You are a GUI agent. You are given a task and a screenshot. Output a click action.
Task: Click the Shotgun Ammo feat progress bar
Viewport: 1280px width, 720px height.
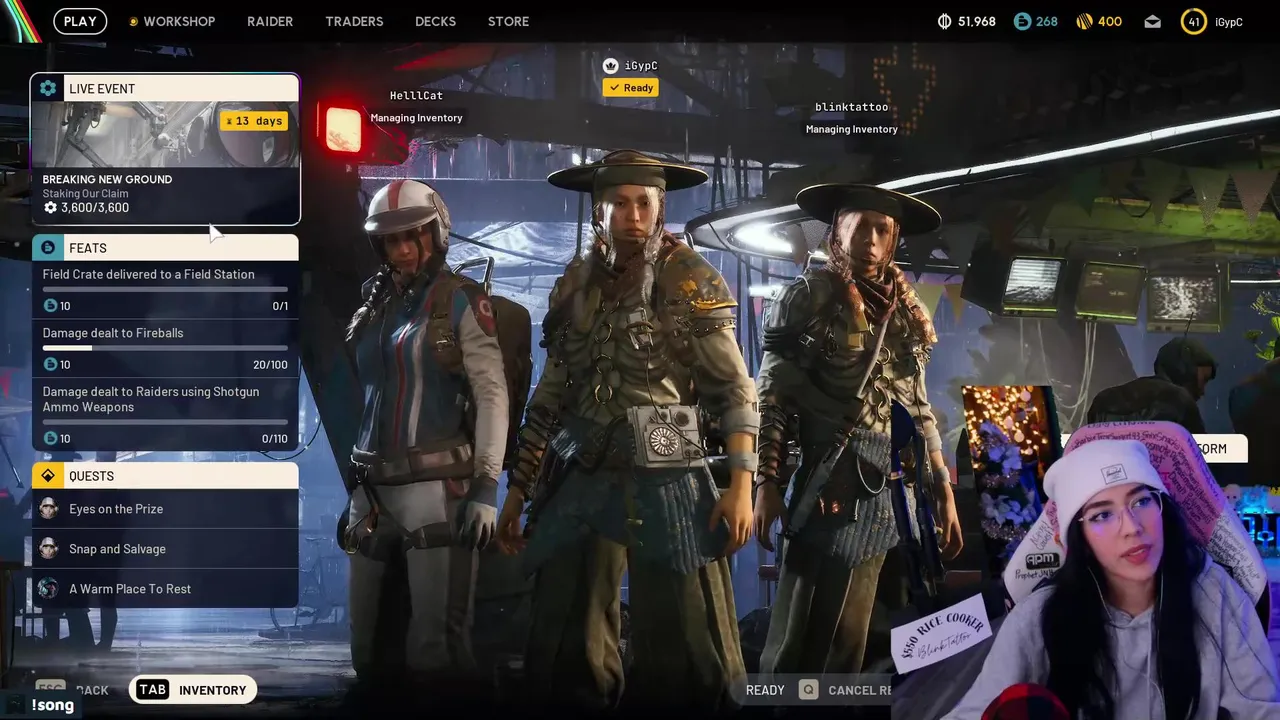coord(165,422)
